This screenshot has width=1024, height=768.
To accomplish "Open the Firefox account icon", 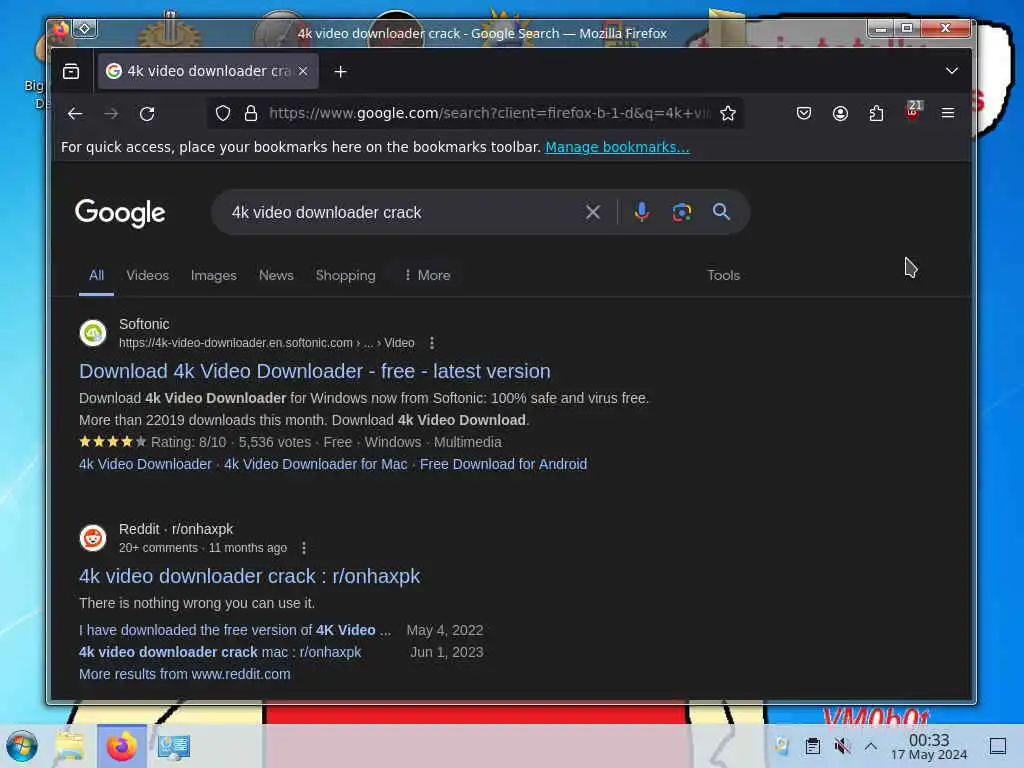I will tap(840, 114).
